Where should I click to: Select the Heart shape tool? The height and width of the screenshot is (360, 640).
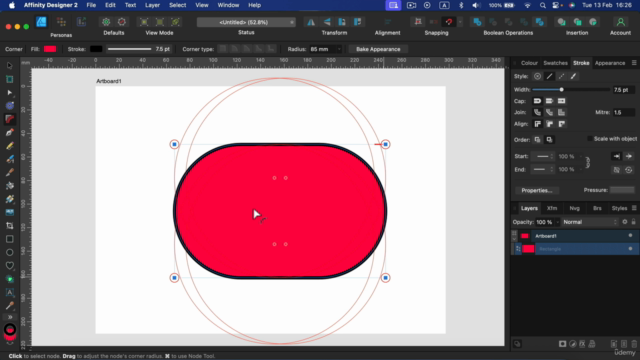tap(10, 266)
